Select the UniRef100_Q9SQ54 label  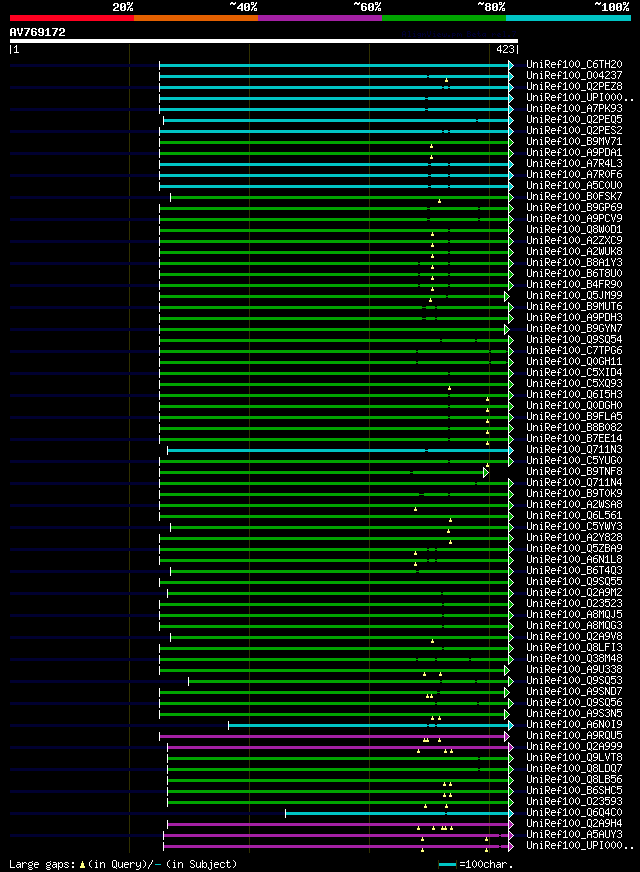pyautogui.click(x=574, y=339)
